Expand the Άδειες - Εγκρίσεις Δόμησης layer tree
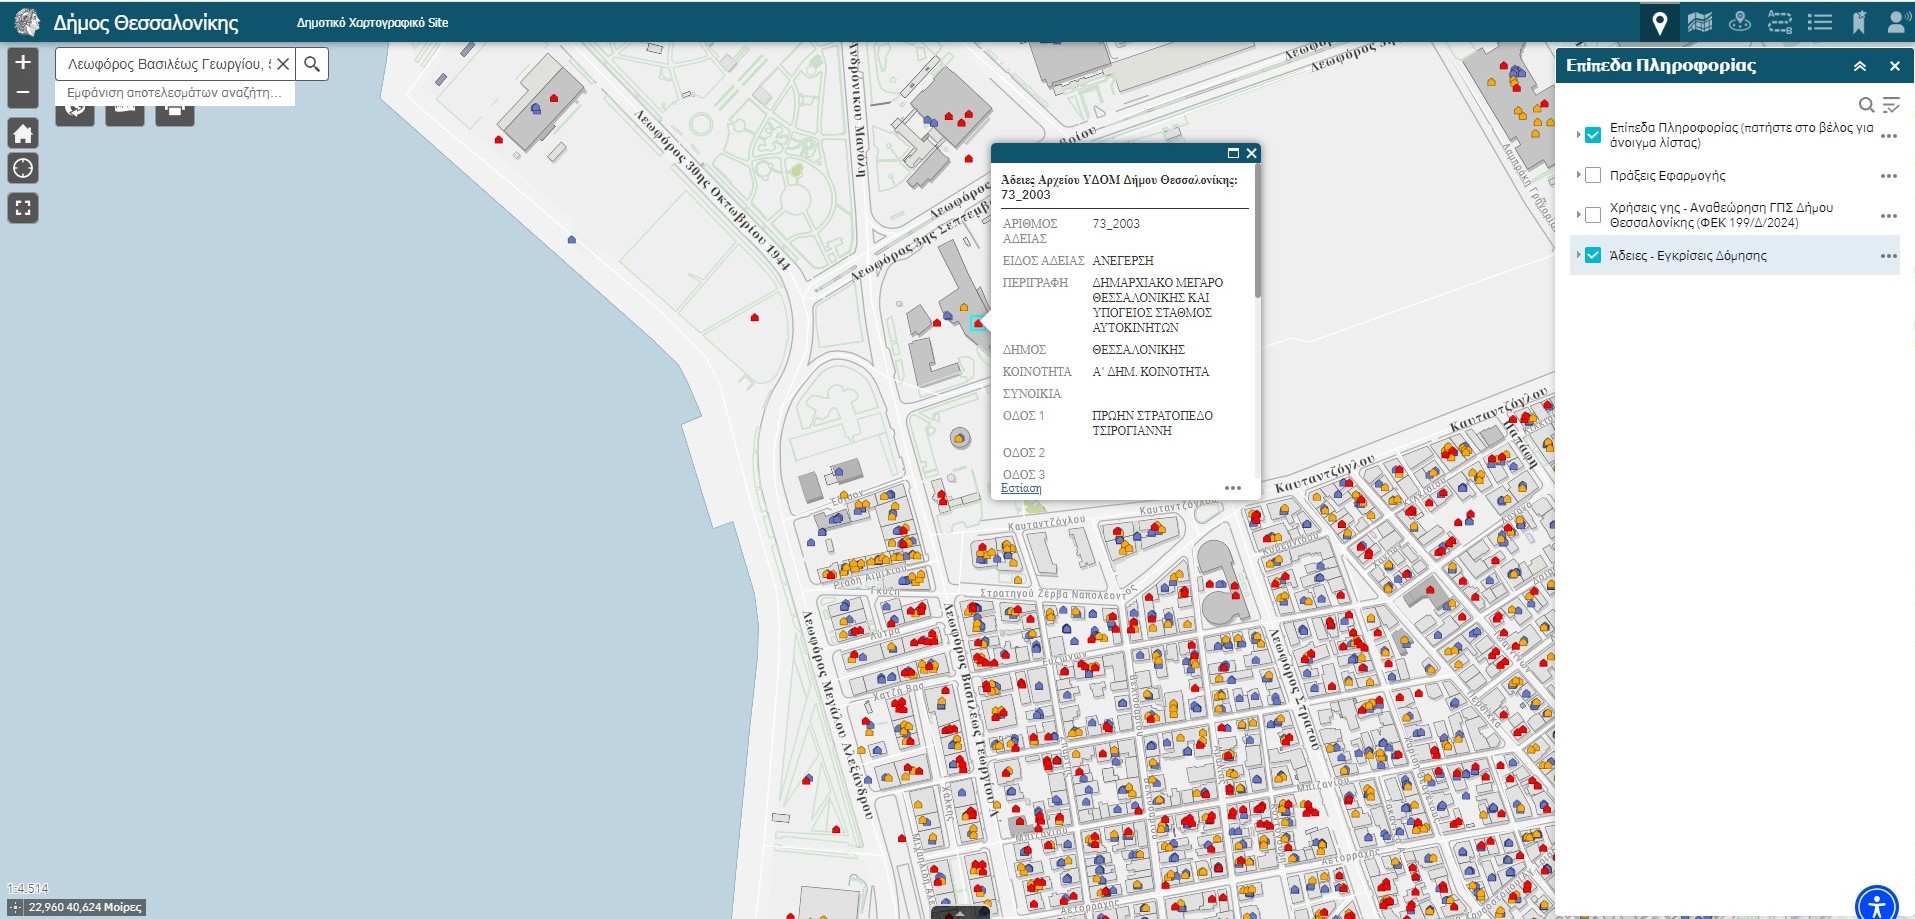 [1578, 255]
